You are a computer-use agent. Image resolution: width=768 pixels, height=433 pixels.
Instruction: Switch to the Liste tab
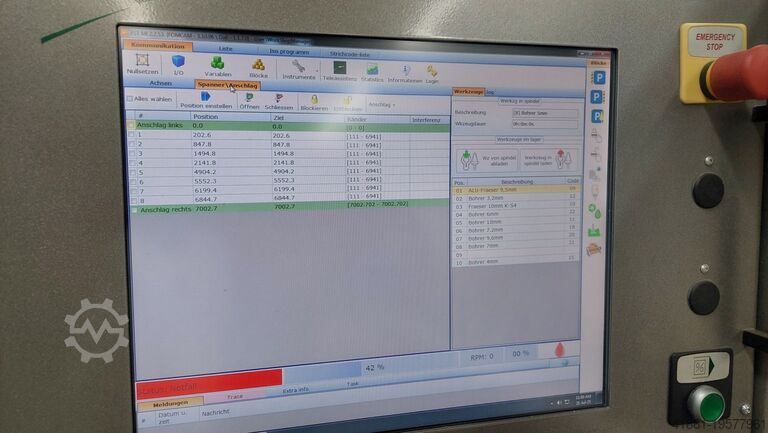tap(226, 48)
